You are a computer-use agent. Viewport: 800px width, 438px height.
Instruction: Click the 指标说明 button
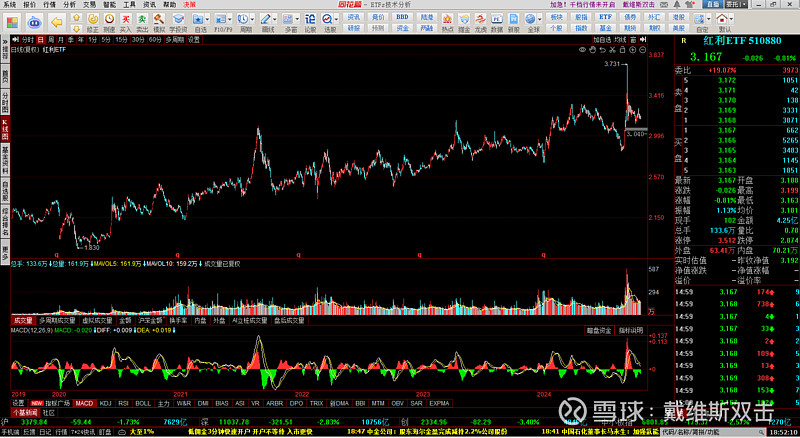coord(631,331)
